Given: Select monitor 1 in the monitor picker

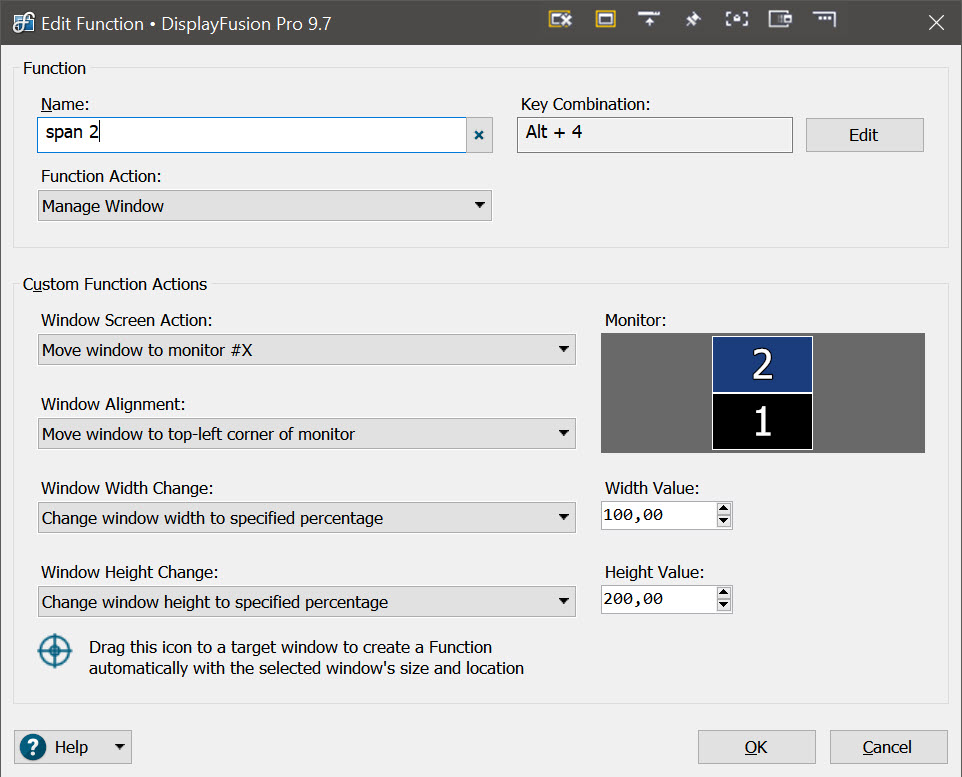Looking at the screenshot, I should 762,422.
